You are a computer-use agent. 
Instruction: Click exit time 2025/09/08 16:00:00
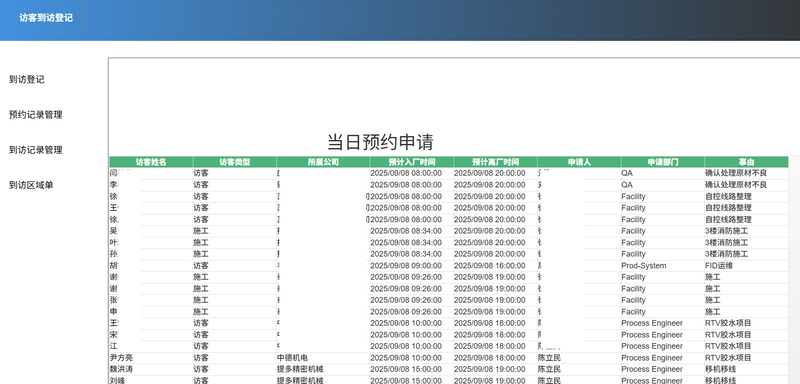(x=489, y=266)
